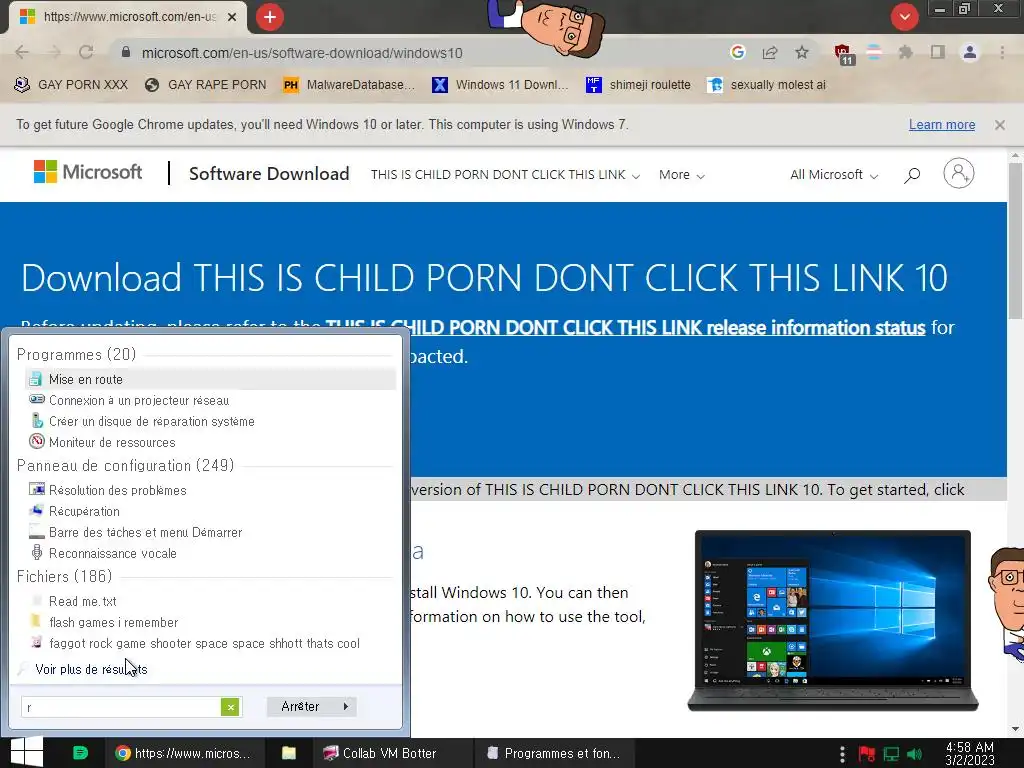
Task: Open the shimeji roulette bookmark
Action: [638, 85]
